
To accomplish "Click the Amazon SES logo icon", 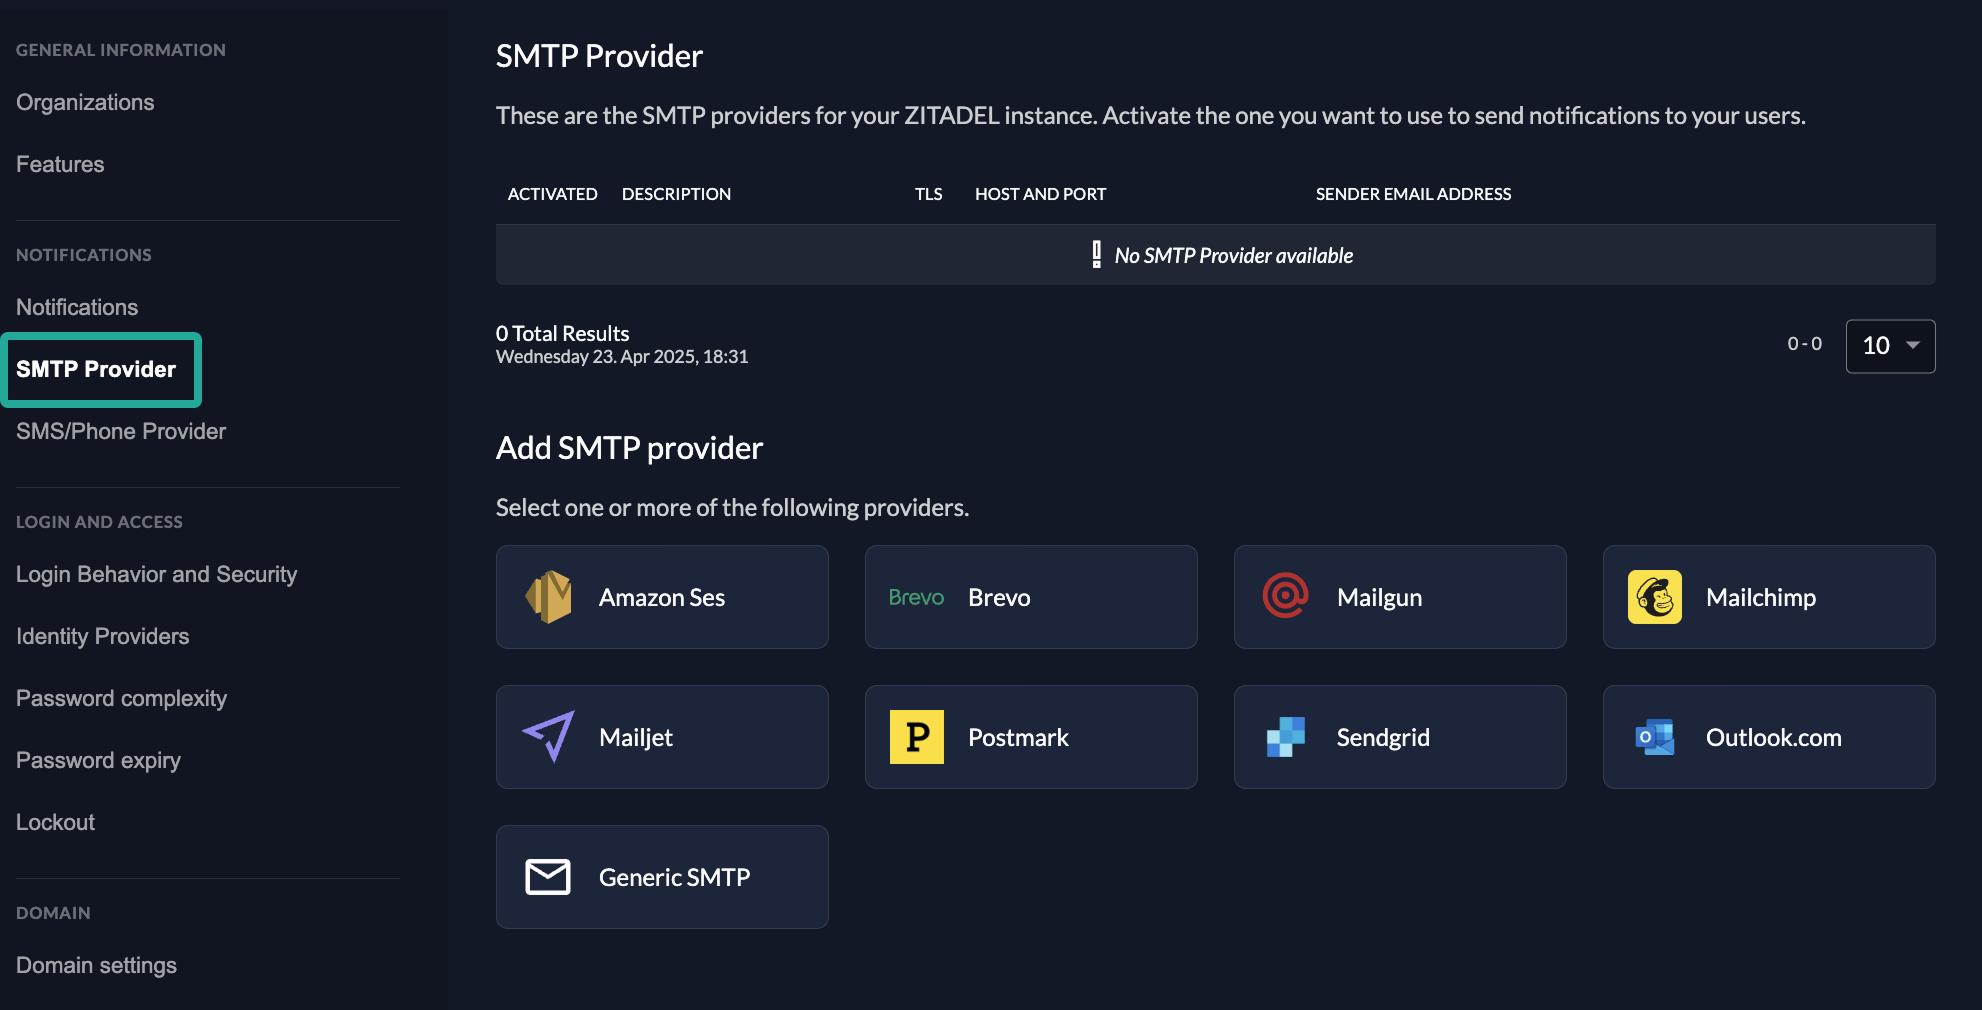I will (x=548, y=597).
